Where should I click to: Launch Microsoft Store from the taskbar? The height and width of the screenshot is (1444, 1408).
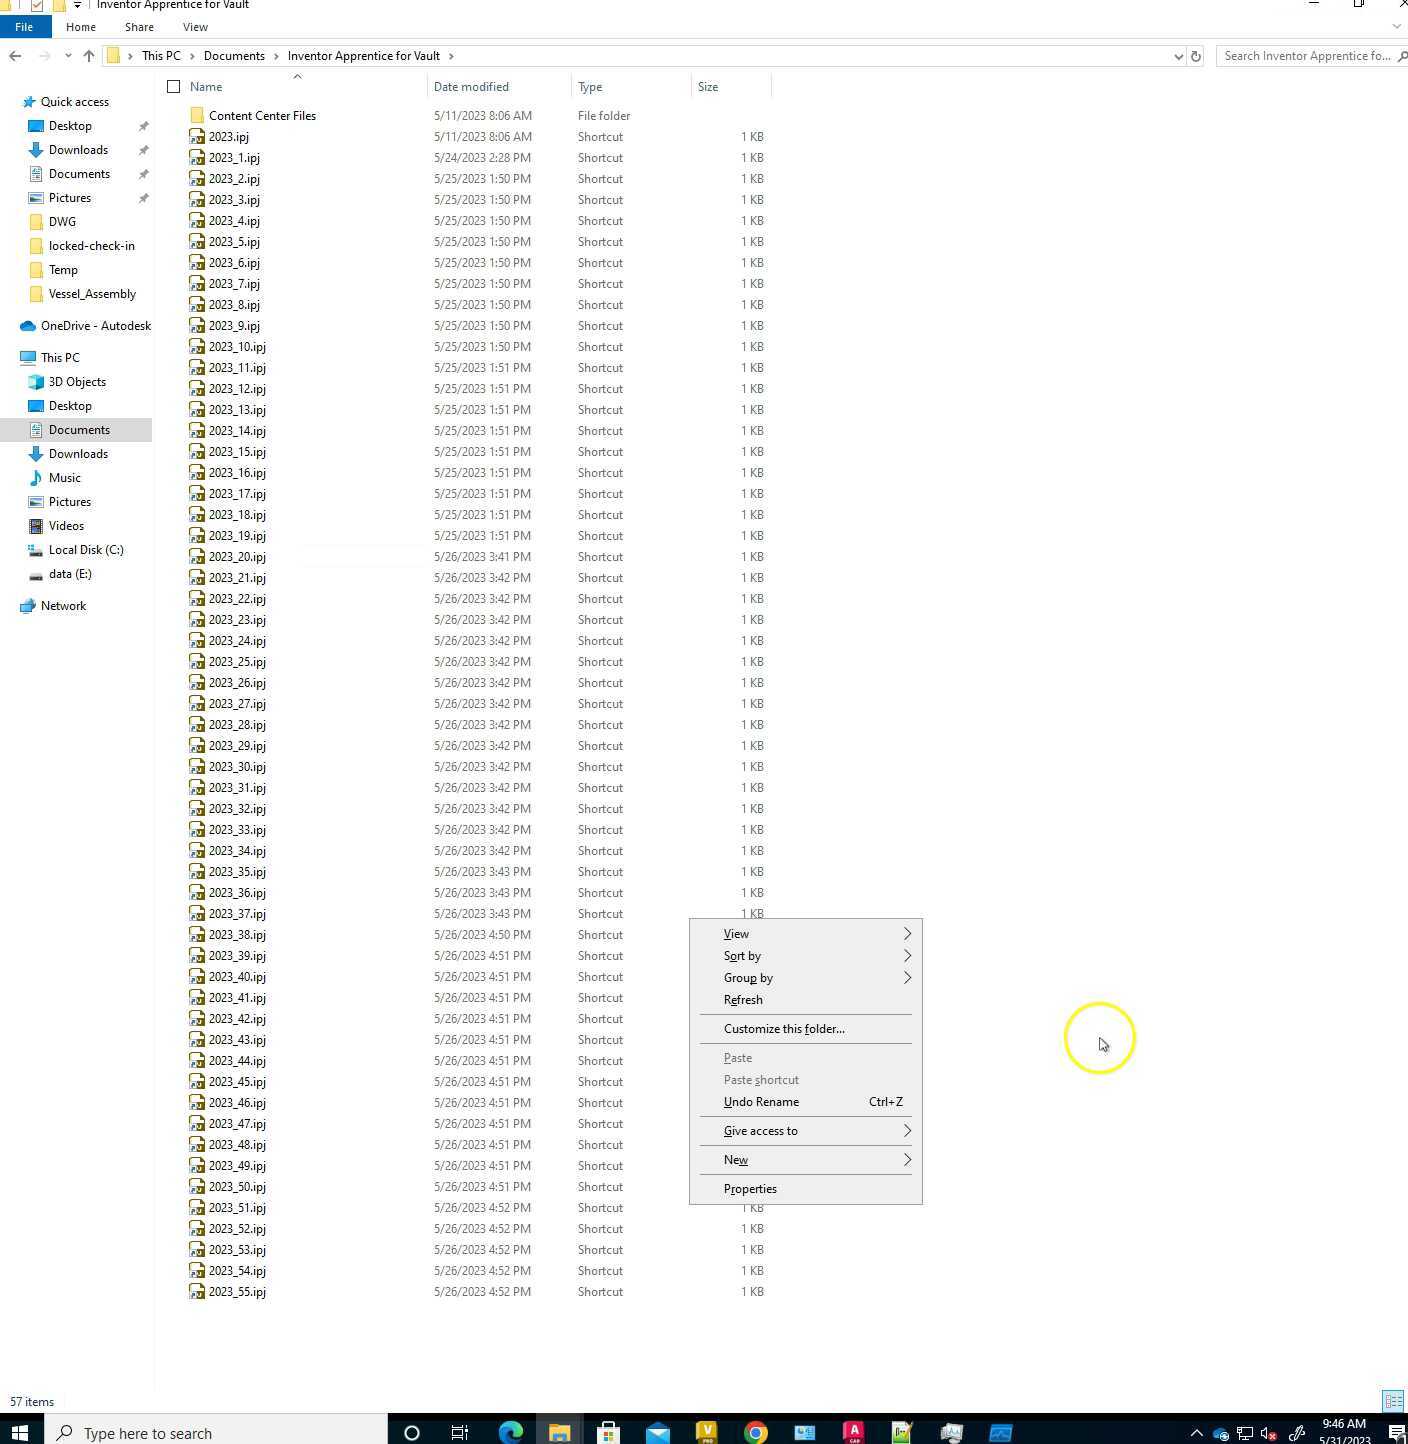pyautogui.click(x=608, y=1432)
